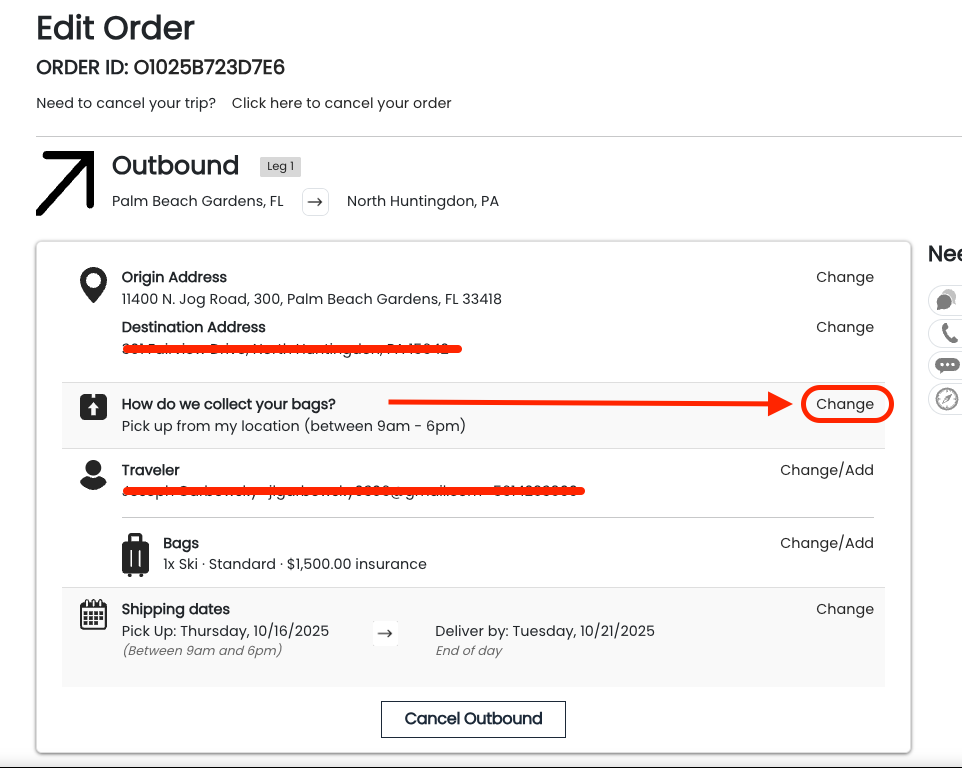Click the Outbound heading text
The image size is (962, 769).
click(x=175, y=166)
